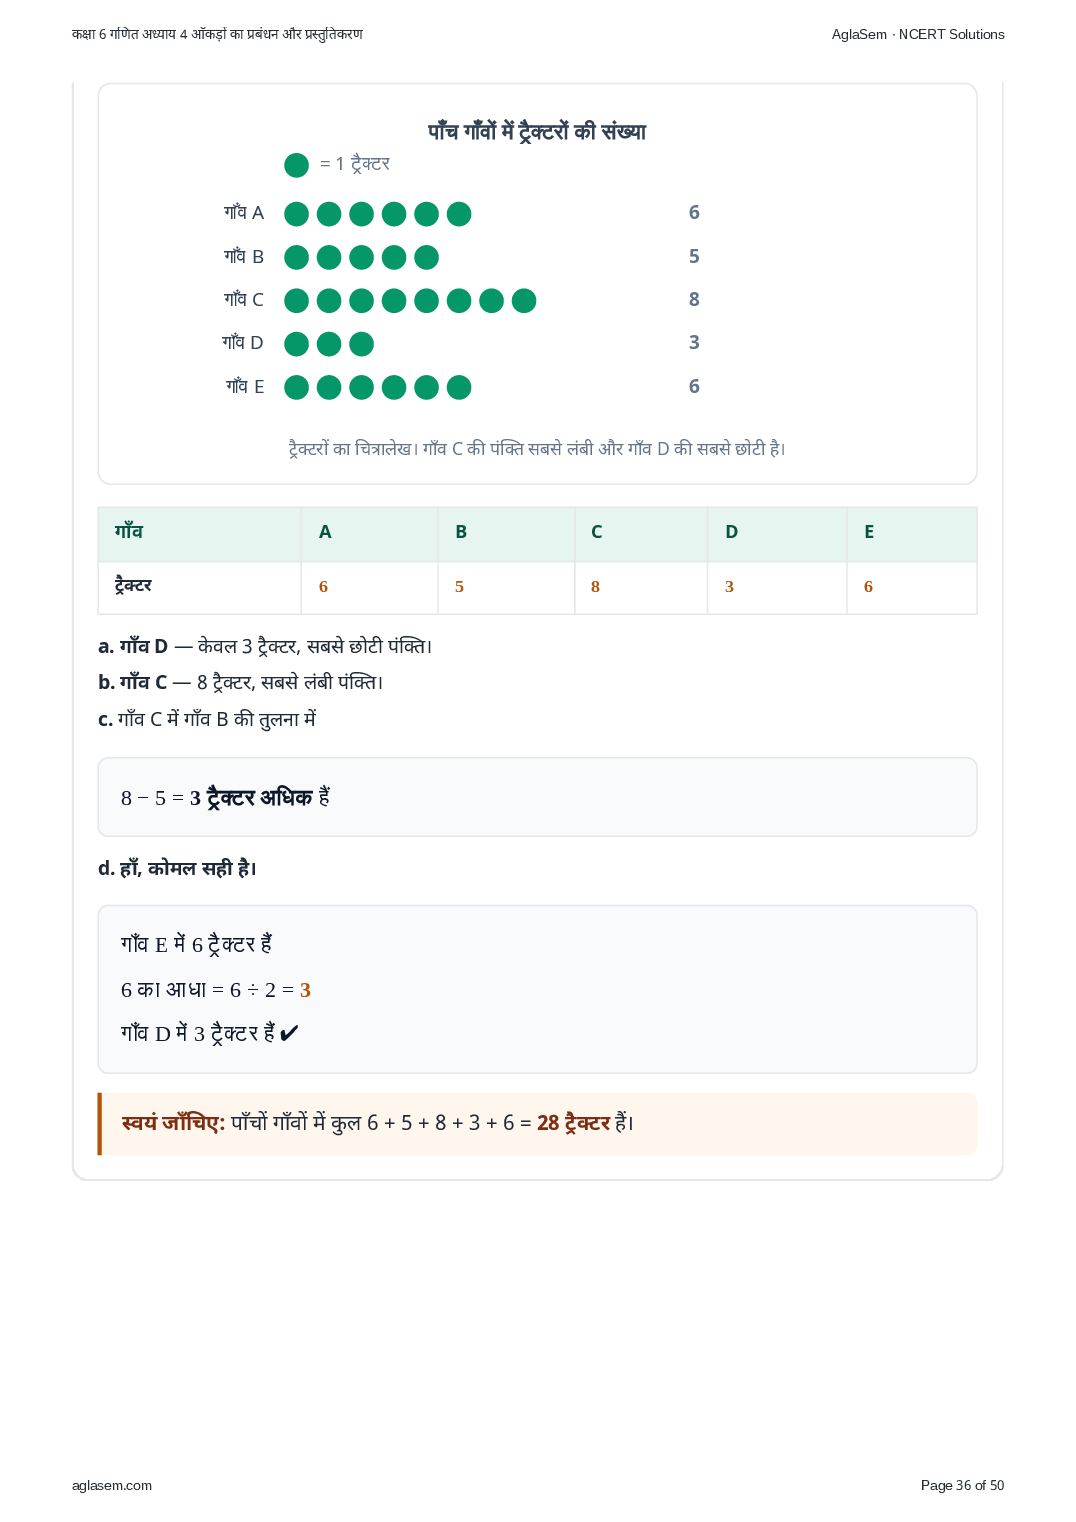Click AglaSem · NCERT Solutions header text
The image size is (1076, 1522).
(918, 34)
